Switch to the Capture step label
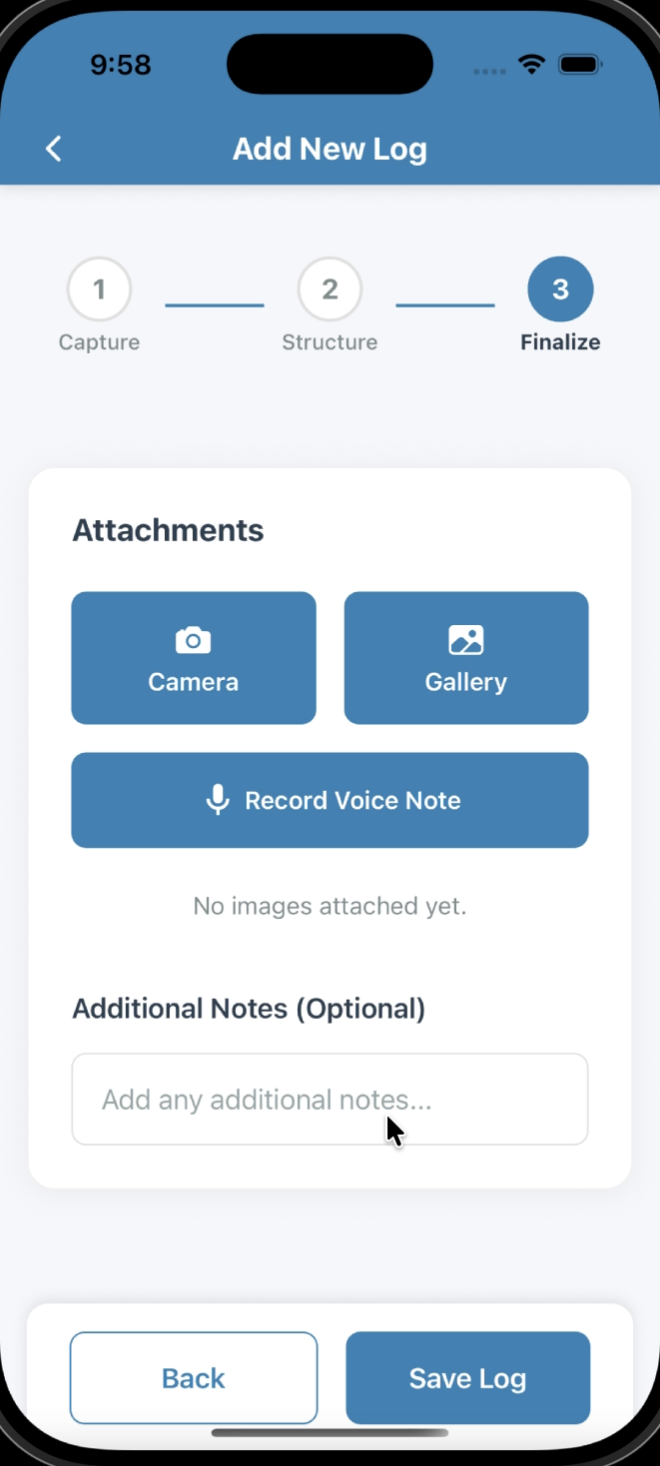The height and width of the screenshot is (1466, 660). [x=99, y=341]
